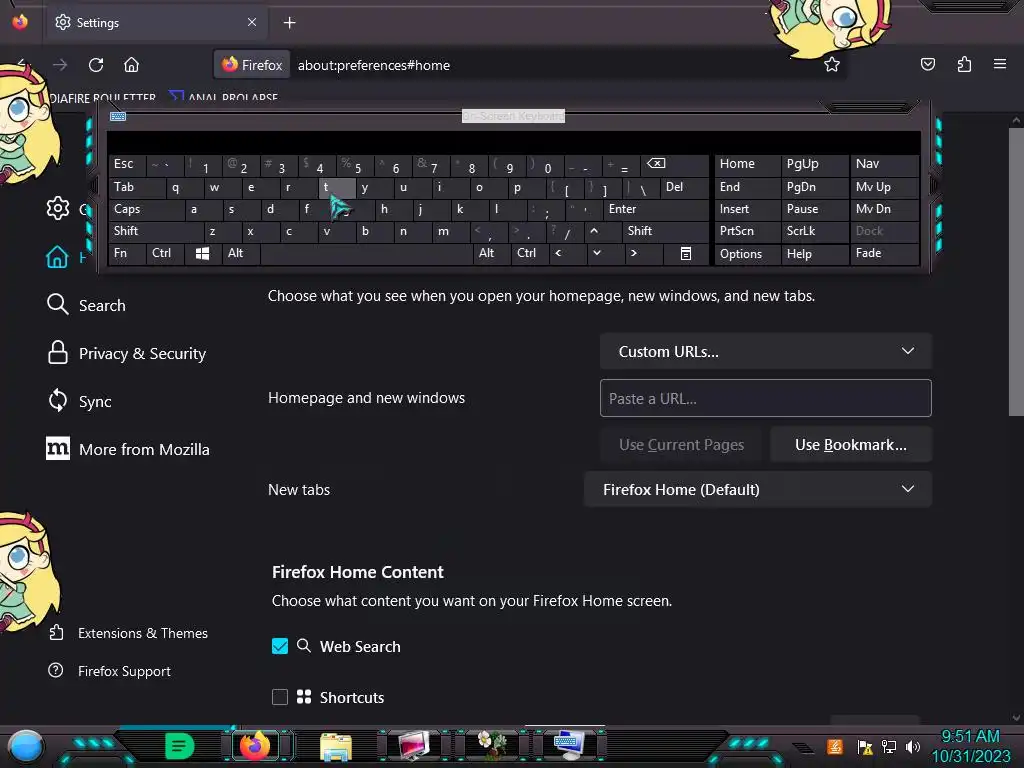Uncheck the Web Search checkbox
This screenshot has height=768, width=1024.
click(x=280, y=646)
